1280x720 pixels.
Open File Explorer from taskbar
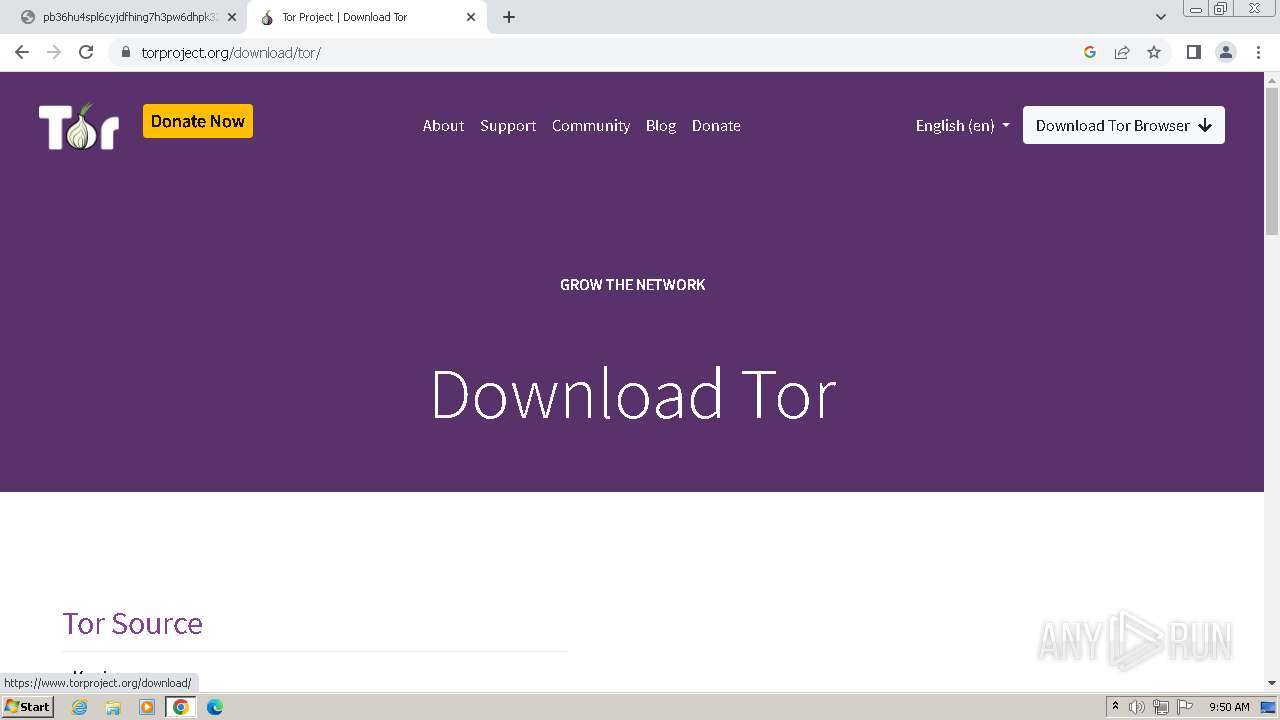(x=113, y=707)
